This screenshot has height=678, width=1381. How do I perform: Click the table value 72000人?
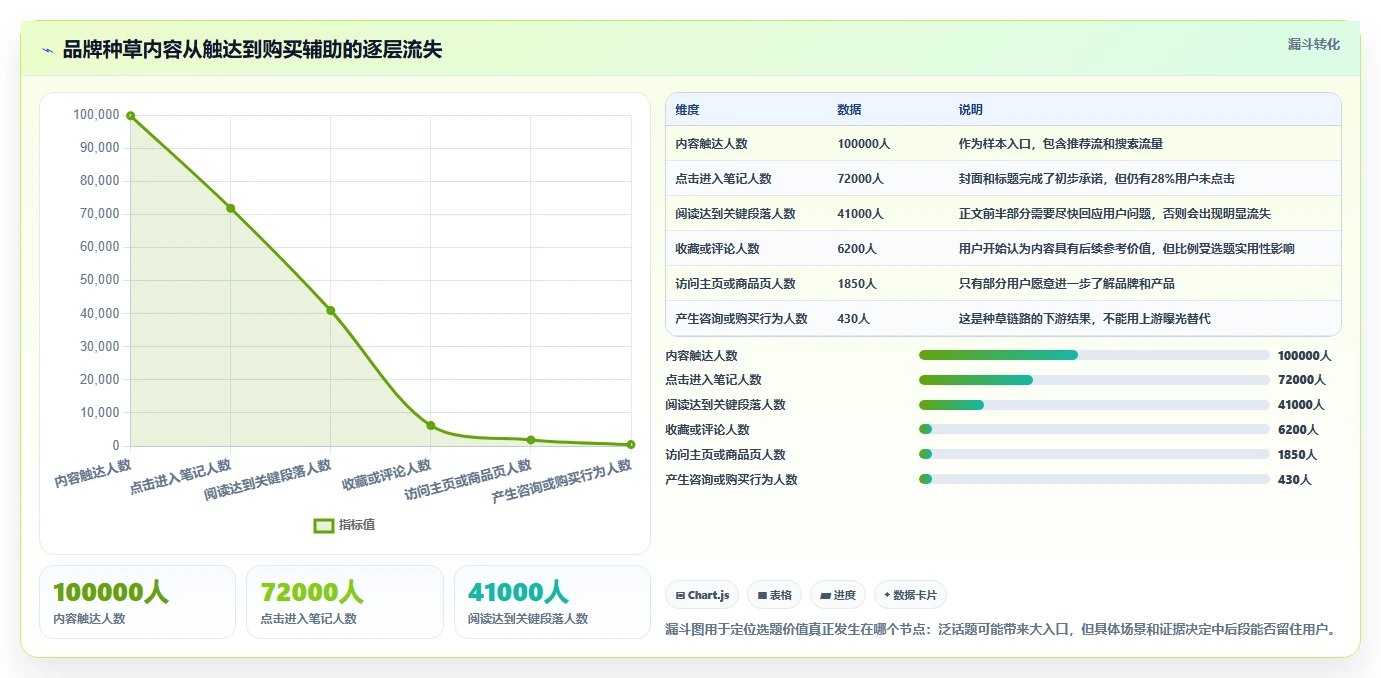point(861,179)
